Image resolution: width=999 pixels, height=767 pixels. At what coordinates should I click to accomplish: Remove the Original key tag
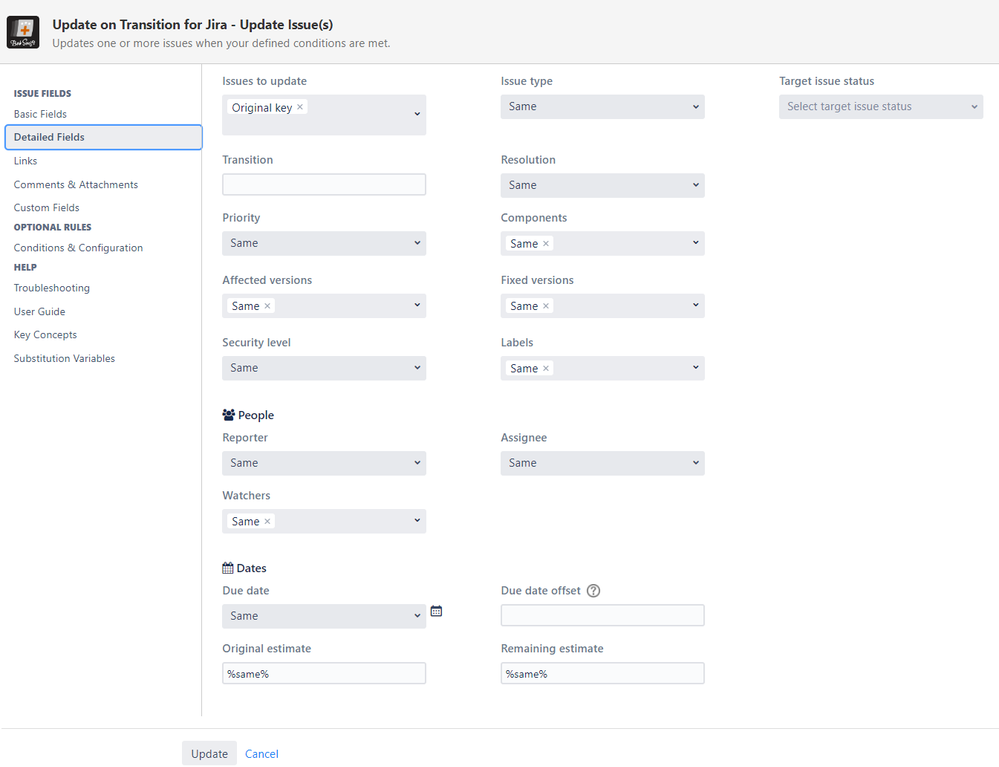click(300, 107)
